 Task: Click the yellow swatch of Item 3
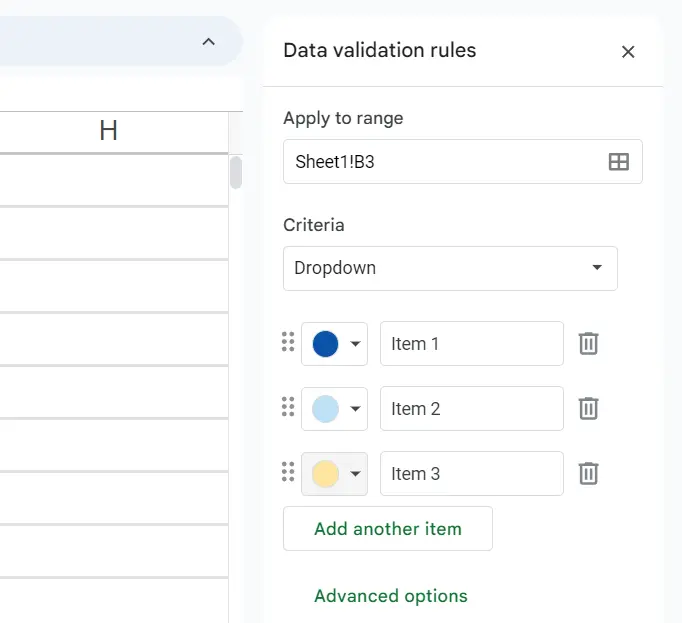(325, 473)
